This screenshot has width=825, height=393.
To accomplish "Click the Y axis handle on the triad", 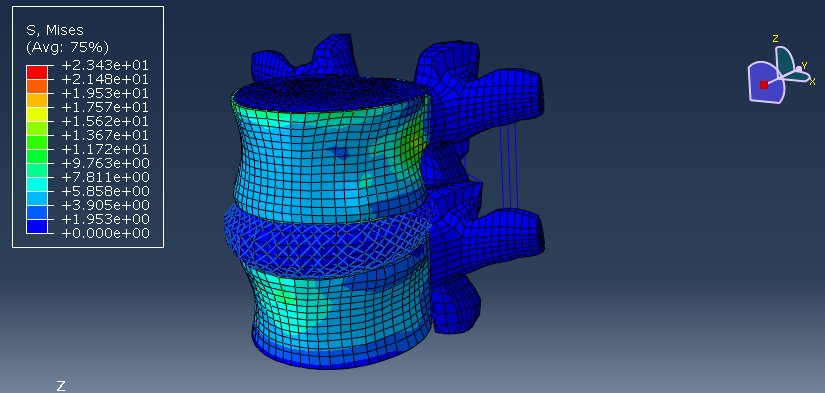I will tap(799, 69).
